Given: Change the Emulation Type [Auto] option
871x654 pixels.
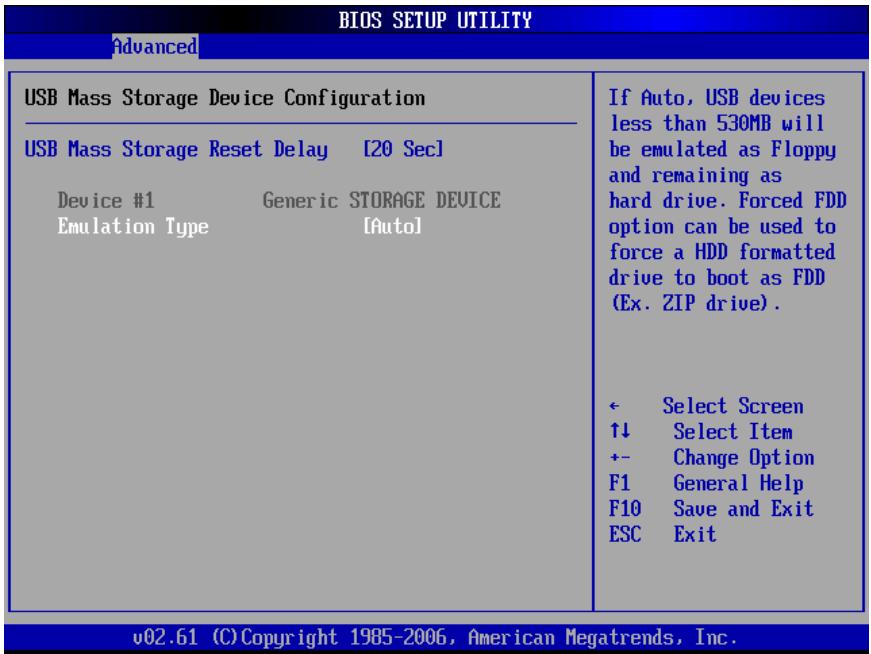Looking at the screenshot, I should [x=392, y=226].
